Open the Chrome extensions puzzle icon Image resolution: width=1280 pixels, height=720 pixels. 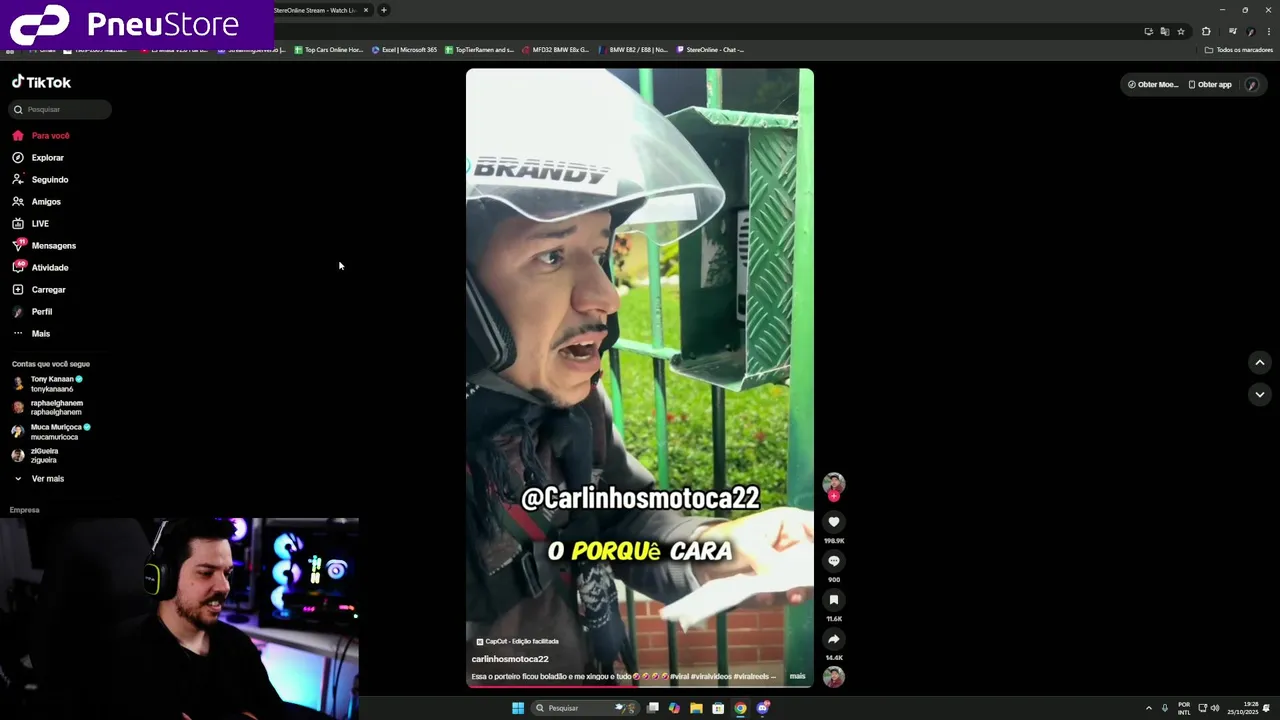tap(1206, 31)
